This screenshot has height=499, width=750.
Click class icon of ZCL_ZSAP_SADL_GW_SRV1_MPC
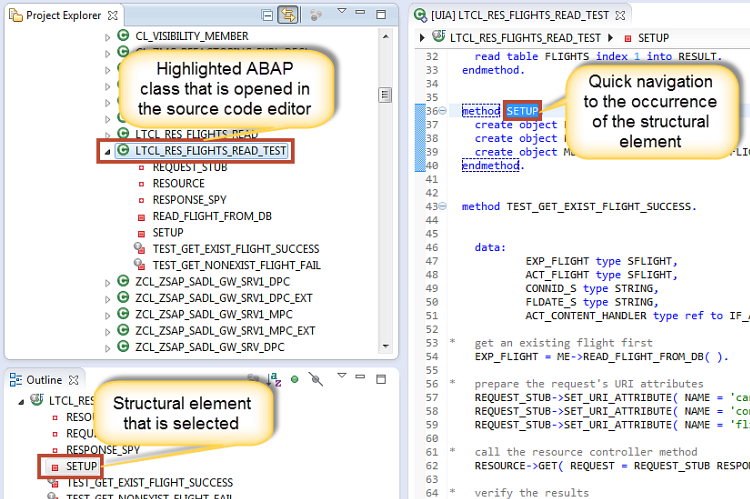pyautogui.click(x=123, y=314)
